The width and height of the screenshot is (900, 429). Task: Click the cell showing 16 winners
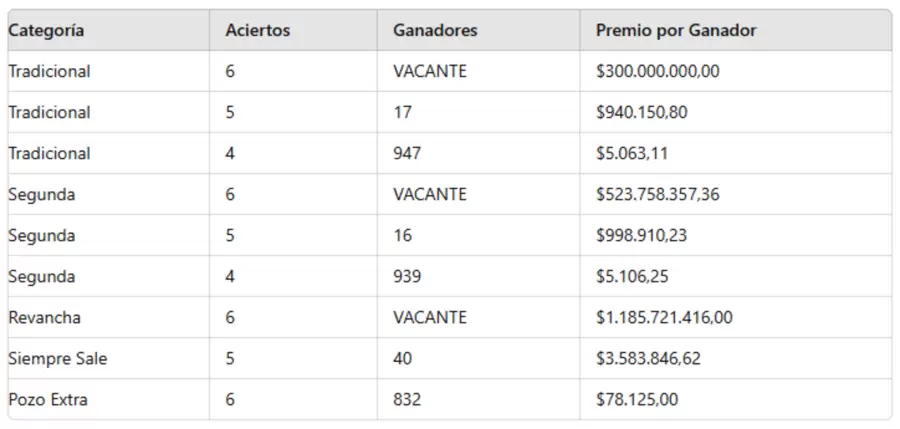(x=403, y=236)
